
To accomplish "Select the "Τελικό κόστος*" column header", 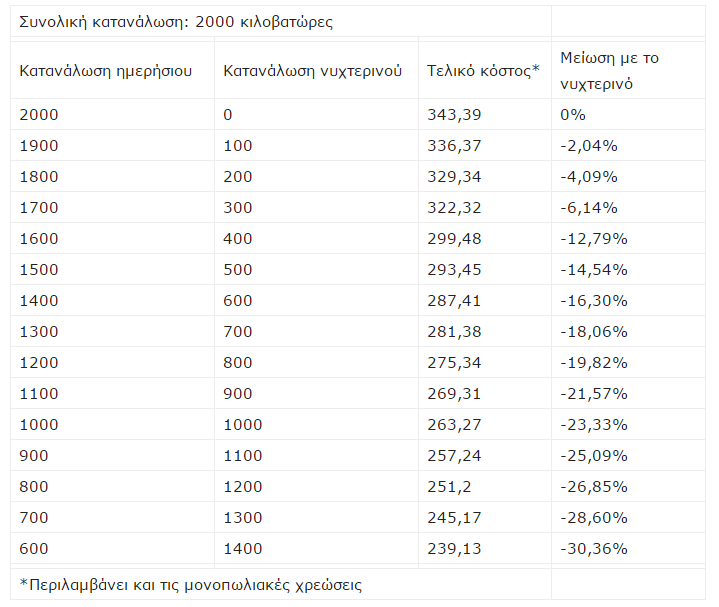I will (x=483, y=71).
